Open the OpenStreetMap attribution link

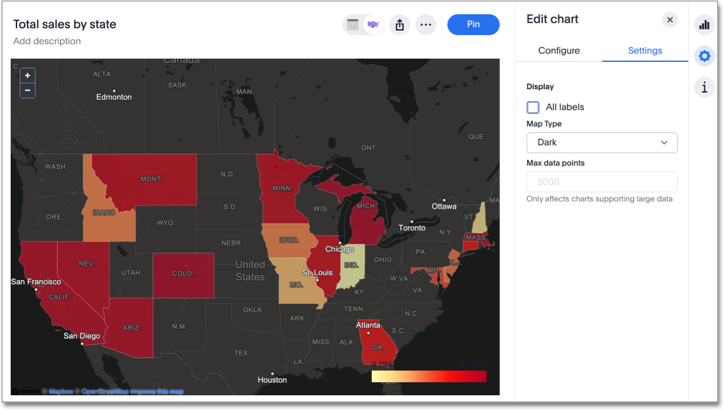pos(105,391)
